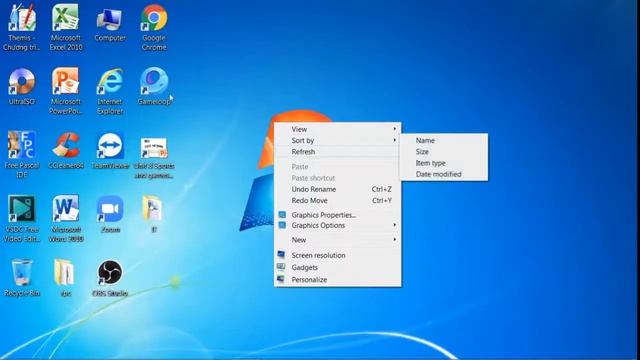Expand the New submenu in context menu

[338, 240]
